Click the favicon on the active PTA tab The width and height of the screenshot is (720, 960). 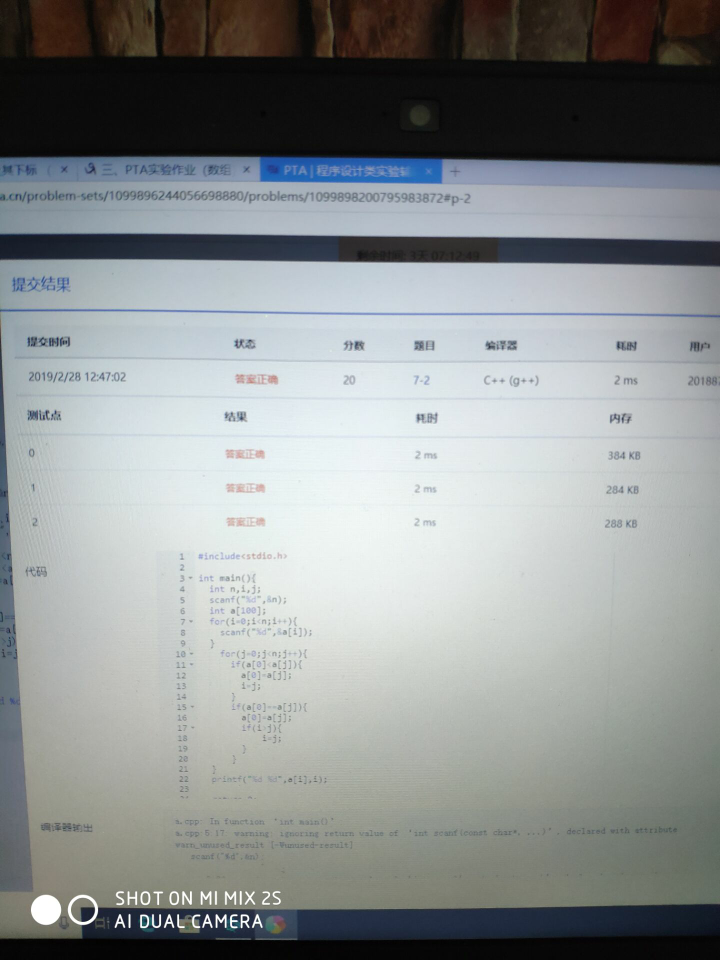273,170
